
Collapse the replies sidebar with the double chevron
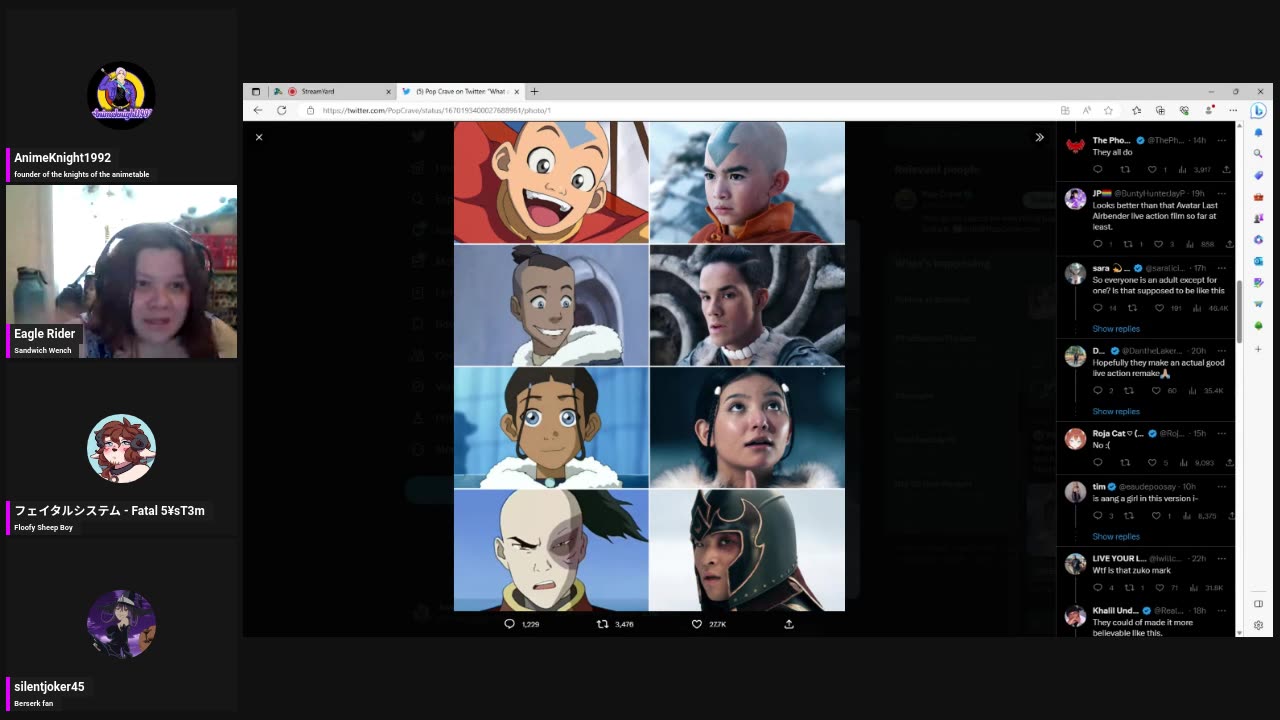point(1039,137)
